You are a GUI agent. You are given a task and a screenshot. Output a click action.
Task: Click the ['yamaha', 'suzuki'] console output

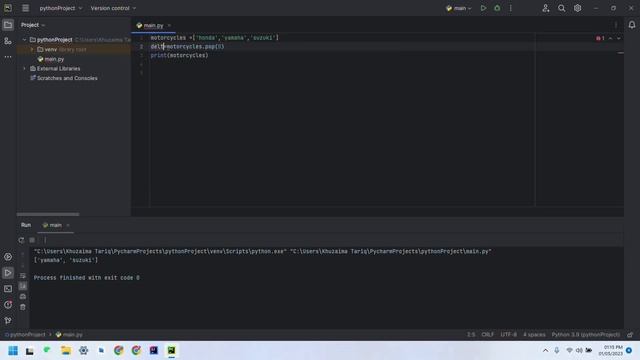tap(66, 260)
